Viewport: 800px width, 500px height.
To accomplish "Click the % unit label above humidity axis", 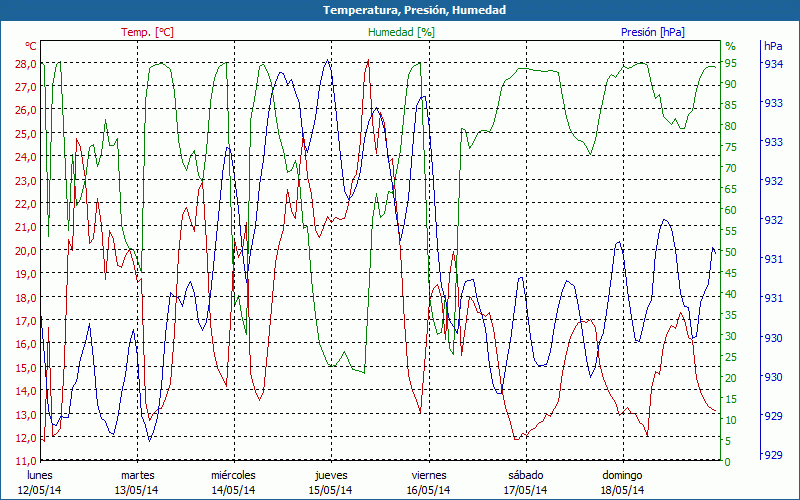I will 730,46.
